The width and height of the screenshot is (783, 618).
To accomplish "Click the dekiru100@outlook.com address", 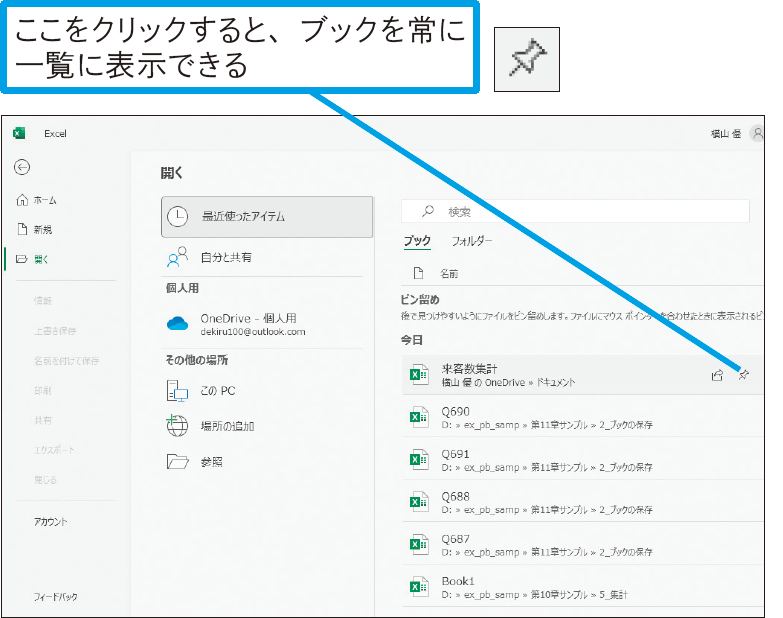I will 253,332.
